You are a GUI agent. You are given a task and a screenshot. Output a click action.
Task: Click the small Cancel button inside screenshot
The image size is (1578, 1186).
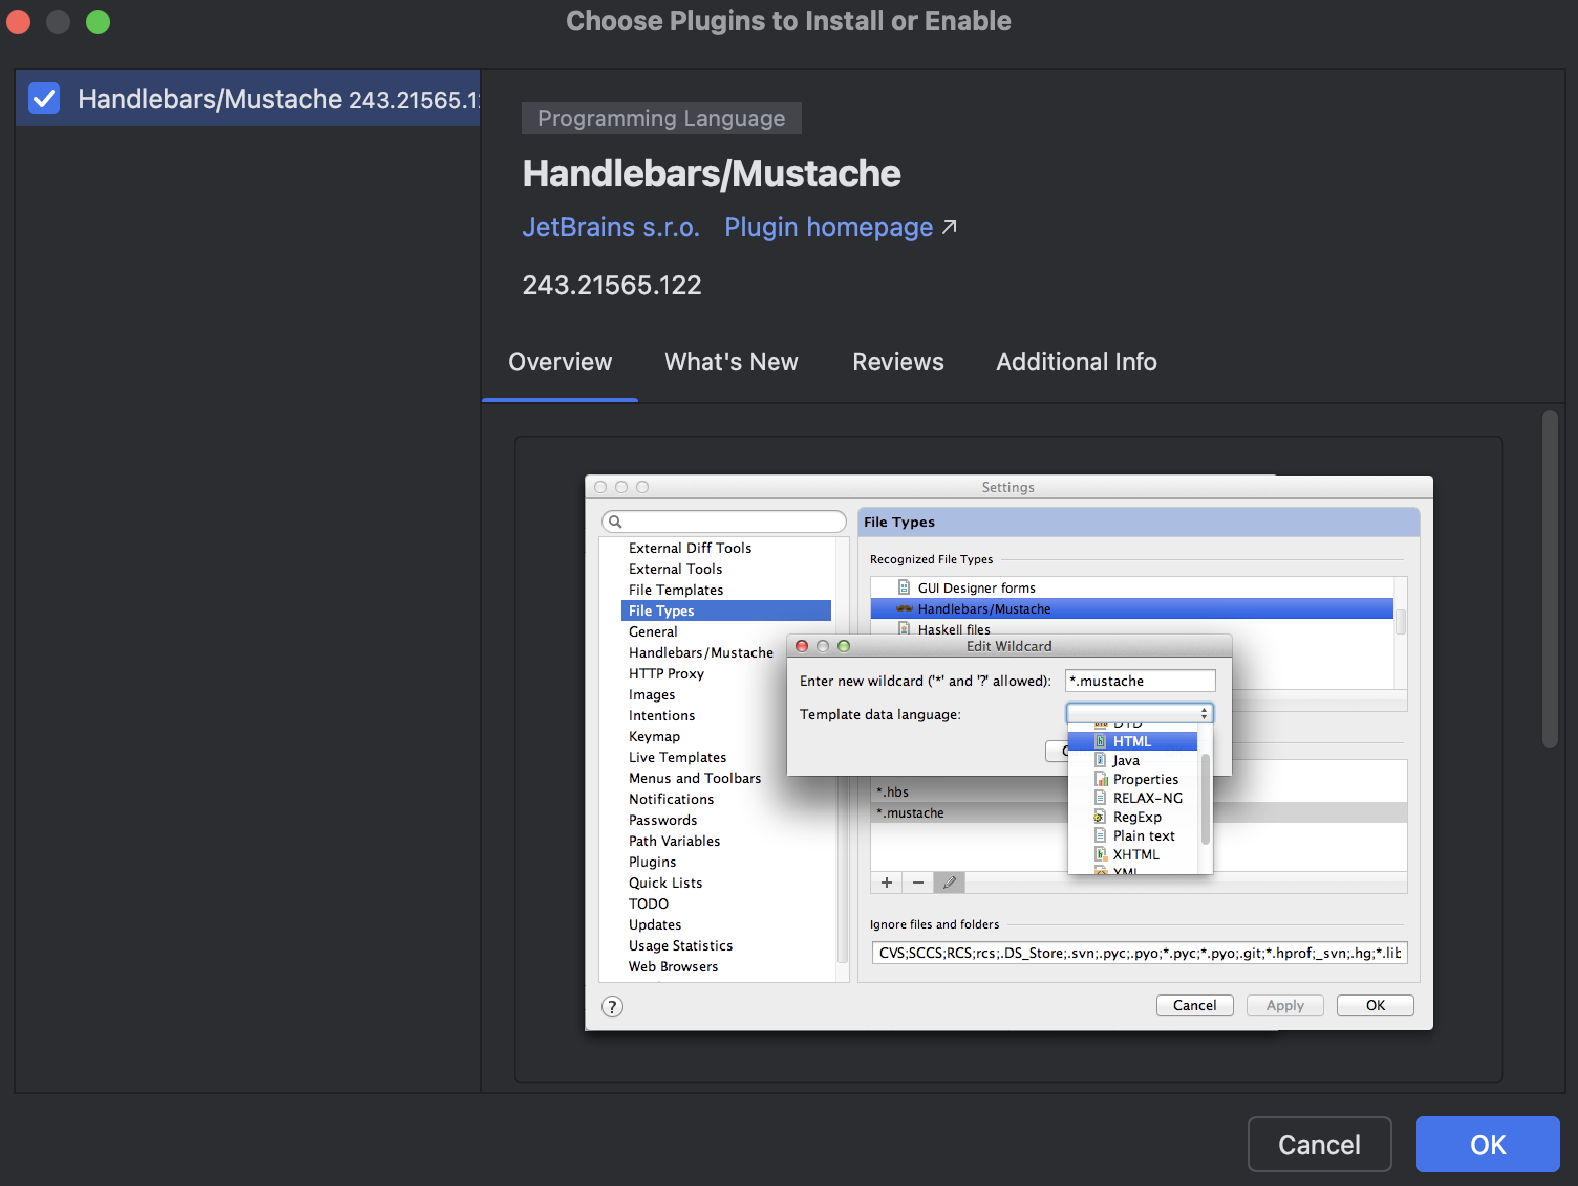1195,1005
